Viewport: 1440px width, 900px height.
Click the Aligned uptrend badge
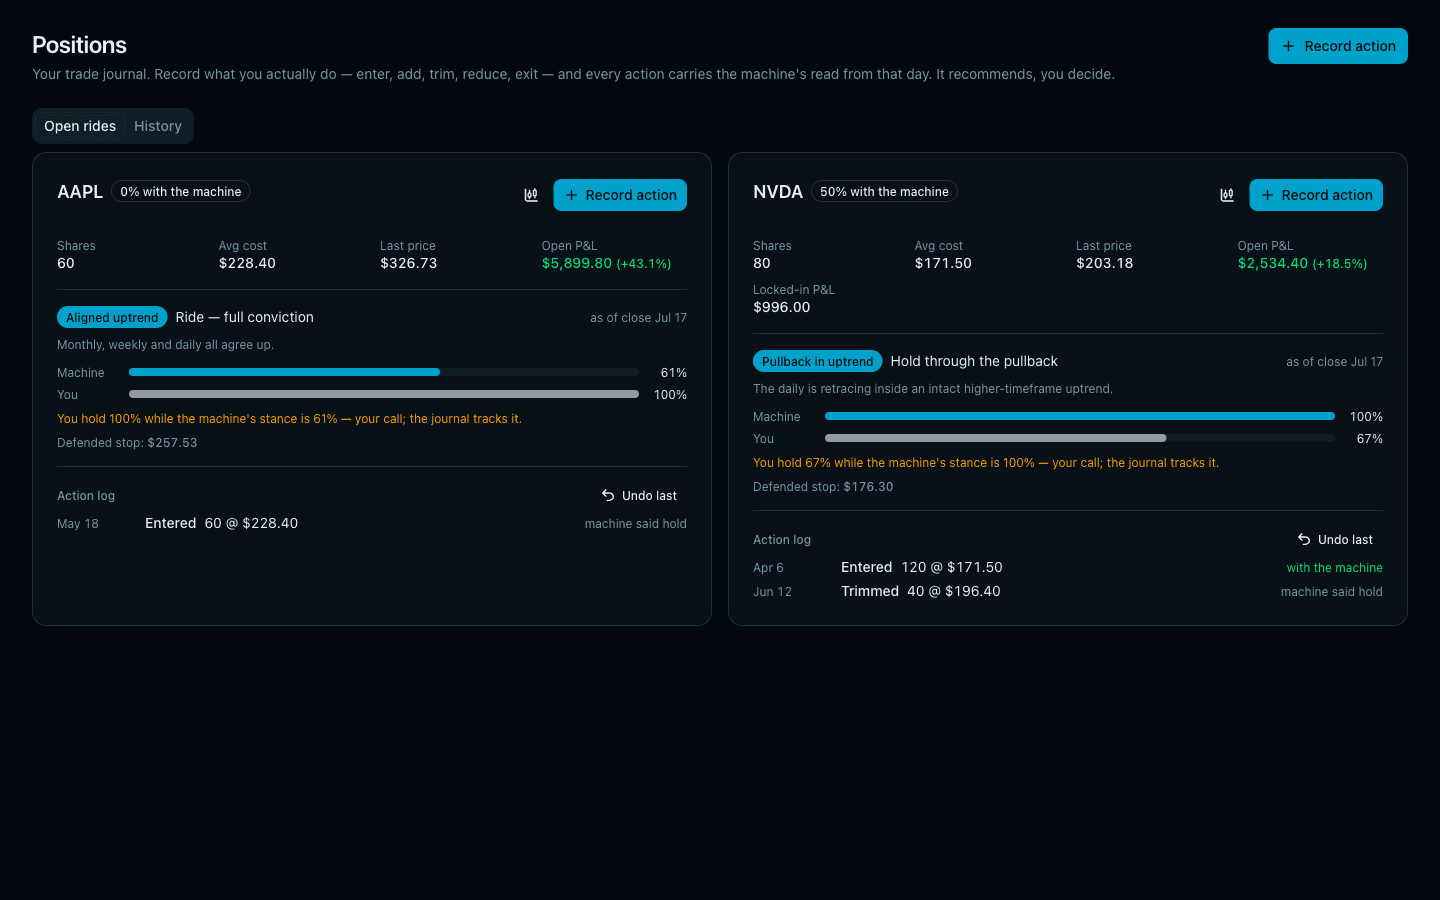(112, 317)
